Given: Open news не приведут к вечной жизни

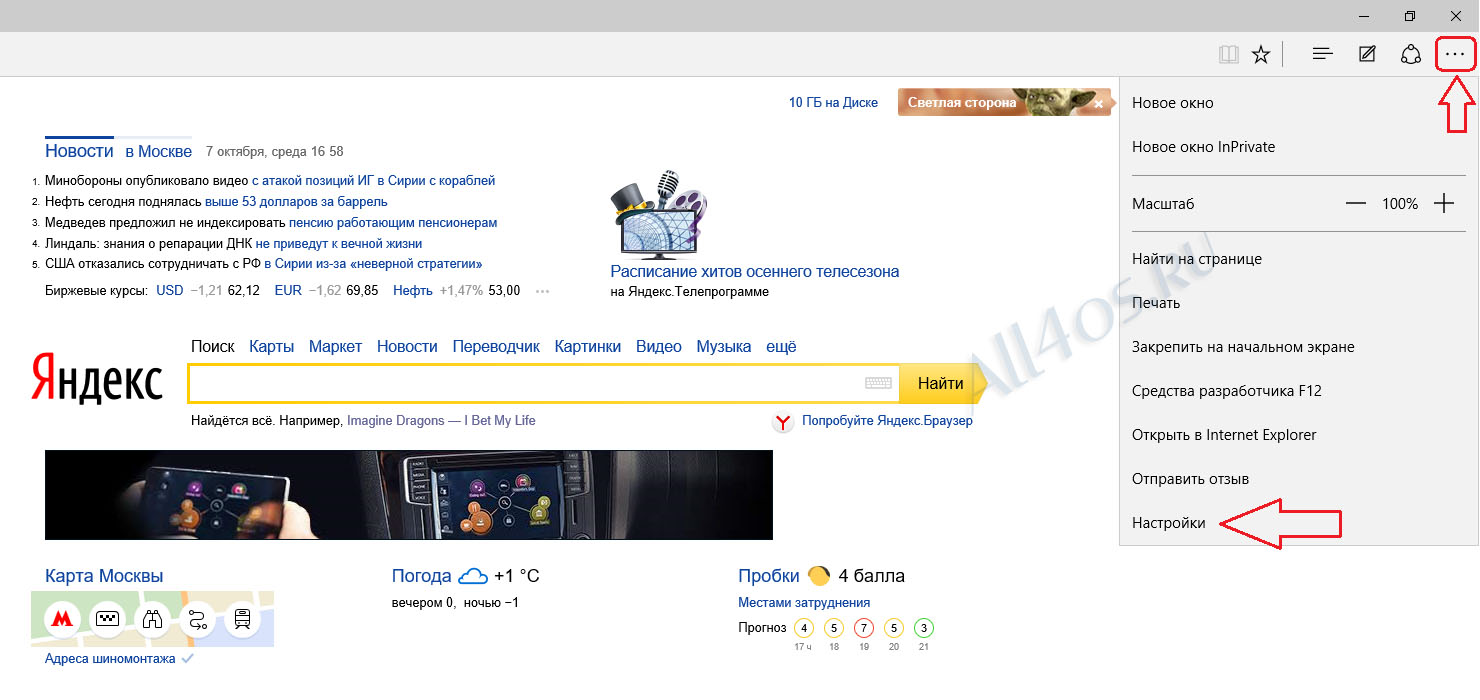Looking at the screenshot, I should click(x=339, y=244).
